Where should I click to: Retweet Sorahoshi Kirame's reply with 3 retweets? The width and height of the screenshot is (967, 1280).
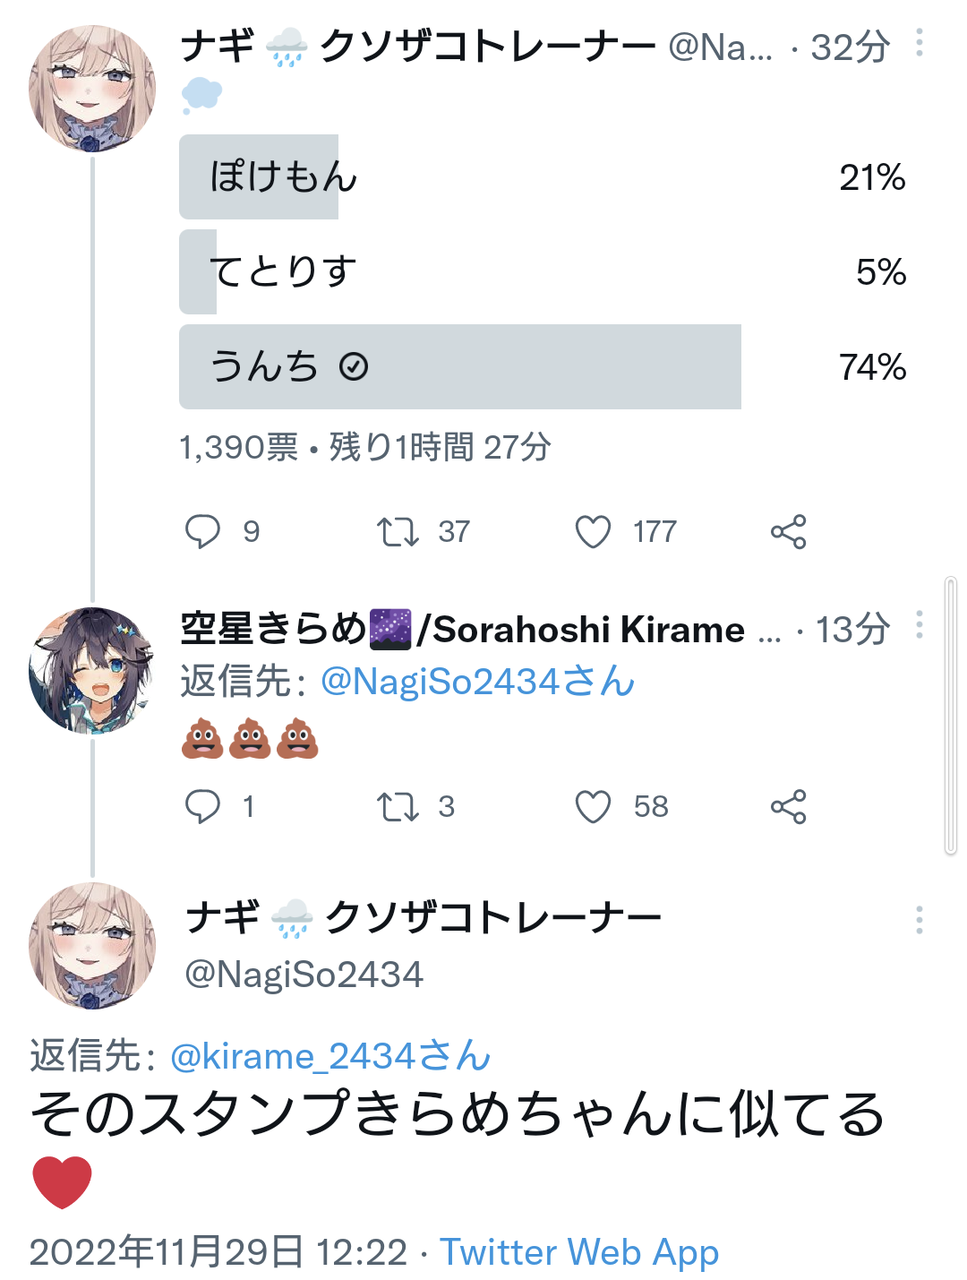click(397, 806)
